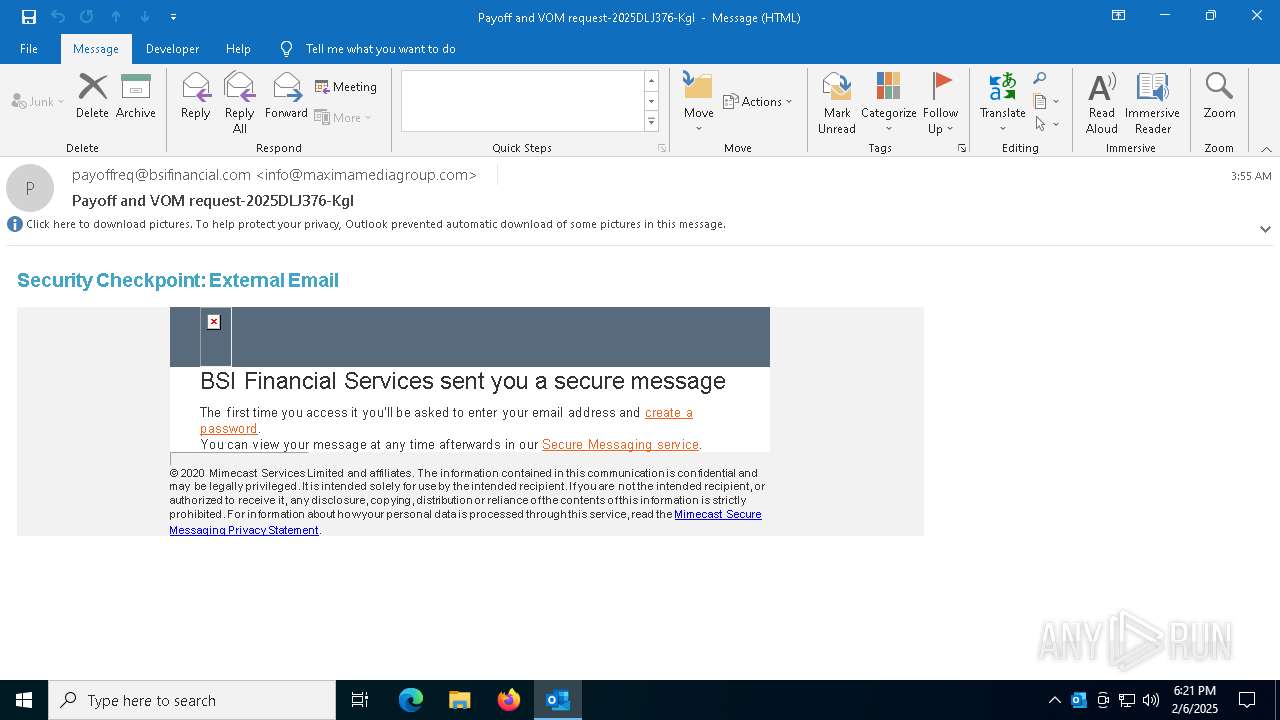Viewport: 1280px width, 720px height.
Task: Show hidden system tray icons
Action: click(x=1054, y=700)
